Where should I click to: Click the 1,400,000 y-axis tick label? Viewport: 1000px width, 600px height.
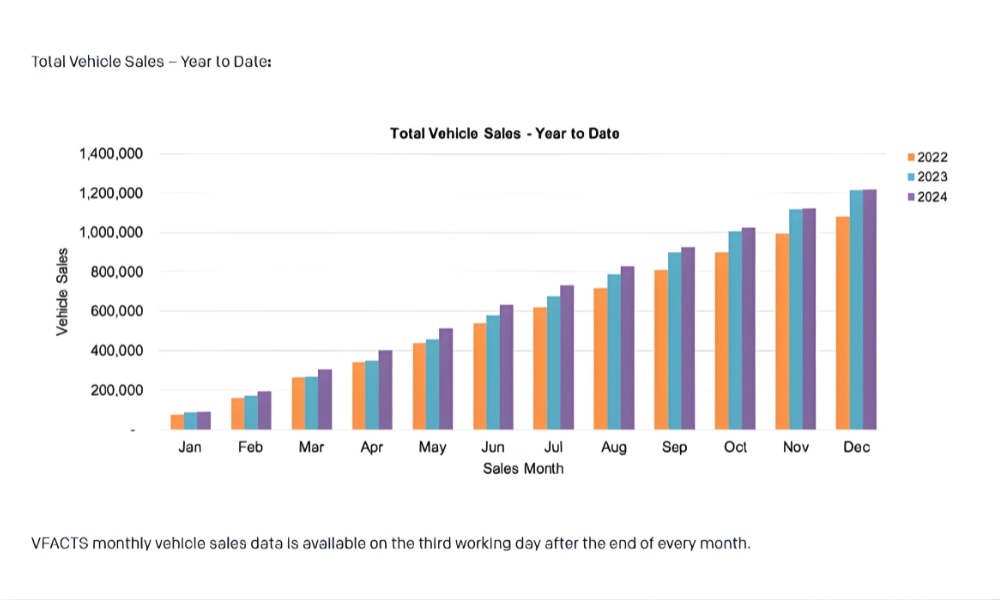[x=111, y=154]
